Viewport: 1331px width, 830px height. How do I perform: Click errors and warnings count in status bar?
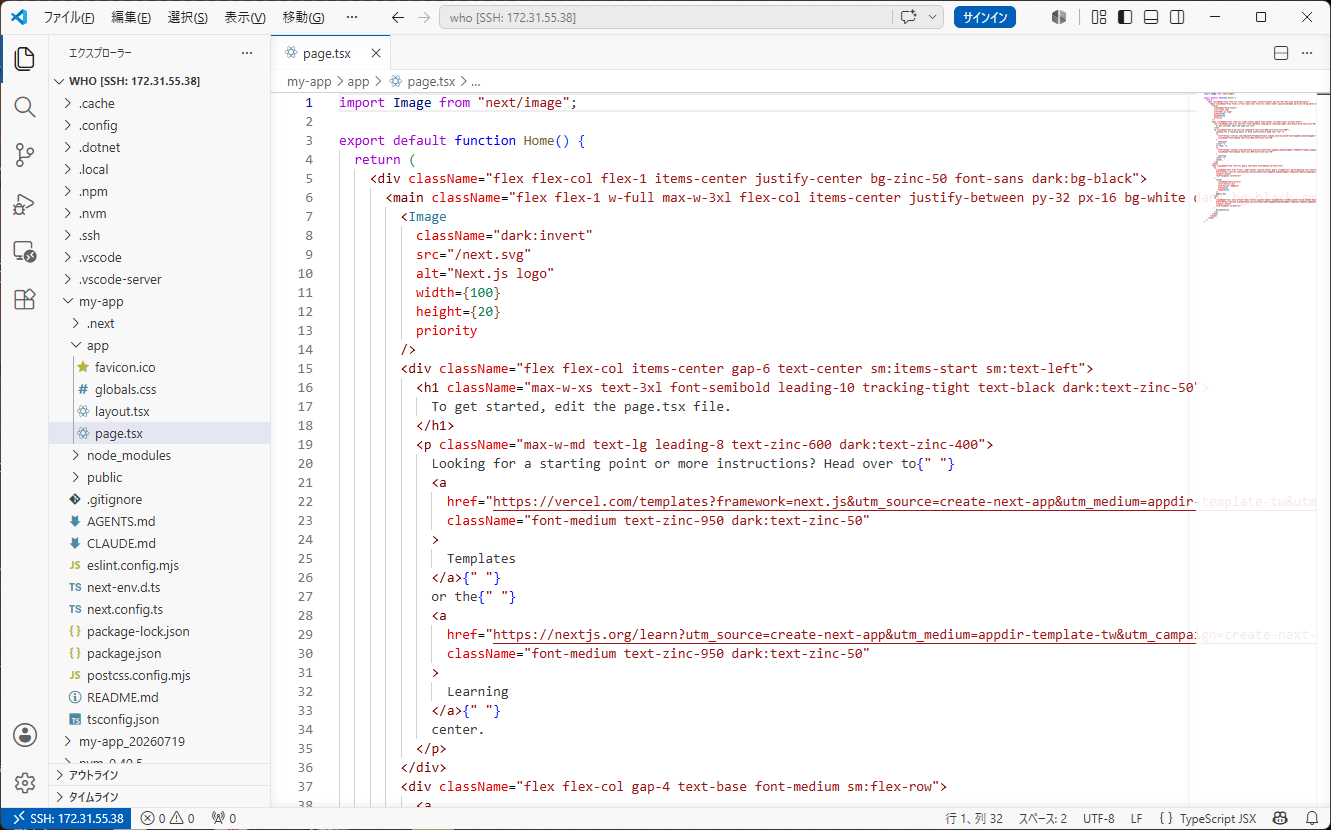point(168,818)
